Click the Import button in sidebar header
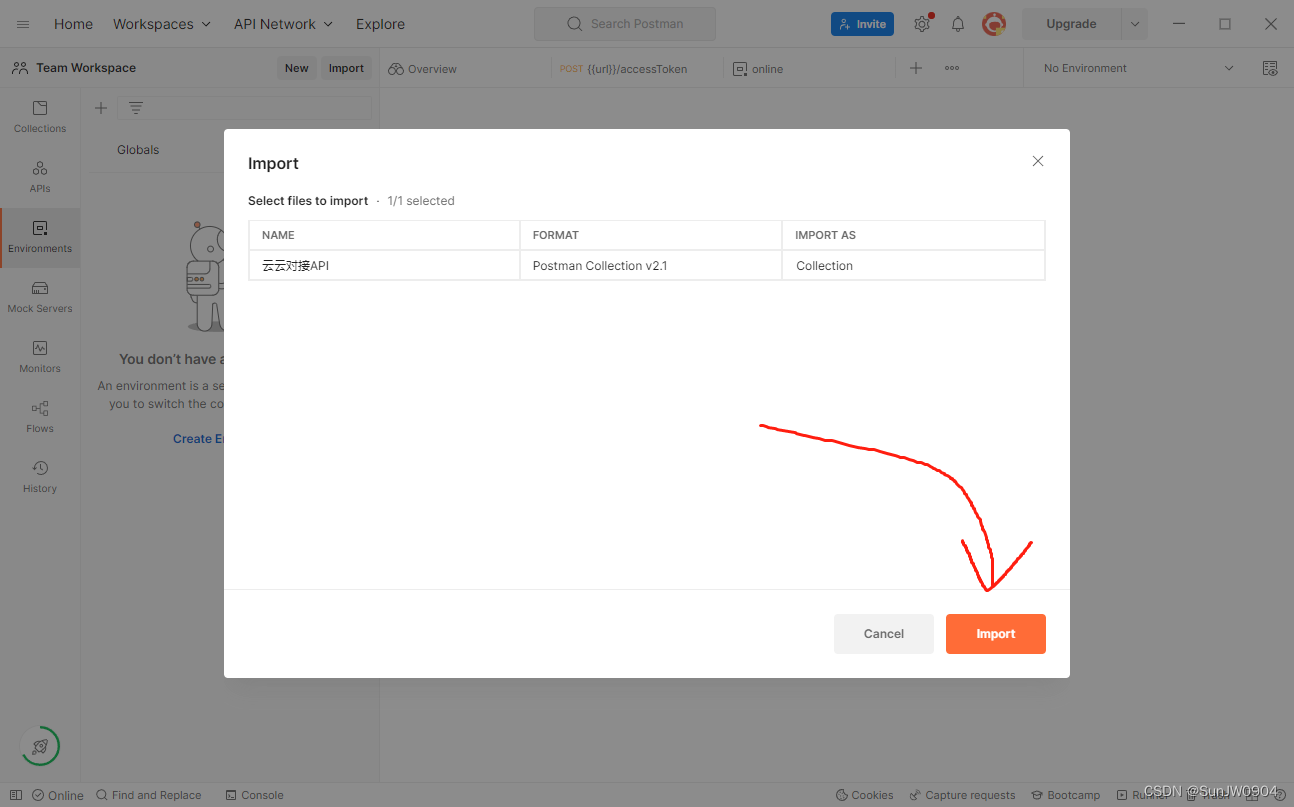The height and width of the screenshot is (807, 1294). (x=346, y=68)
